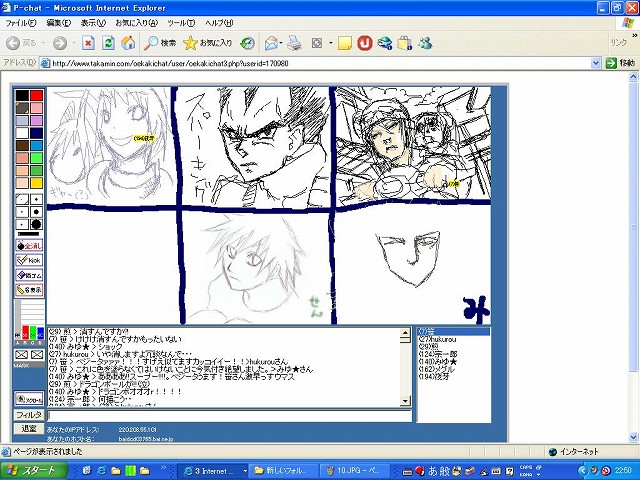Click the red circular U toolbar icon
Screen dimensions: 640x480
tap(364, 43)
